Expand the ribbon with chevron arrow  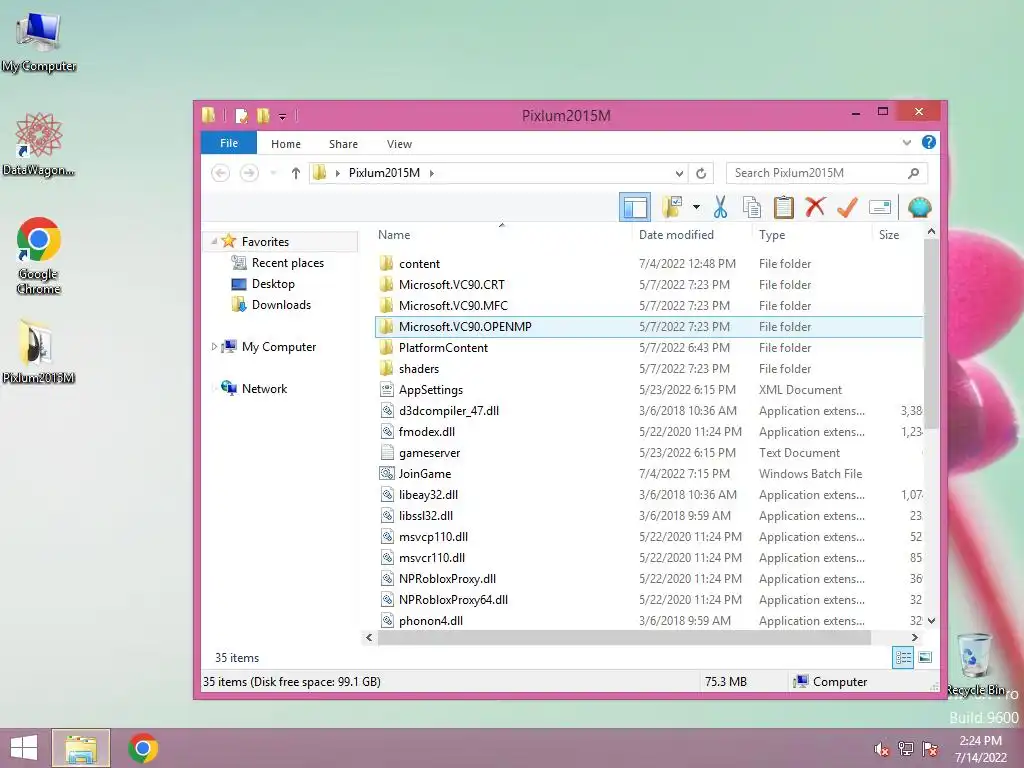[906, 142]
